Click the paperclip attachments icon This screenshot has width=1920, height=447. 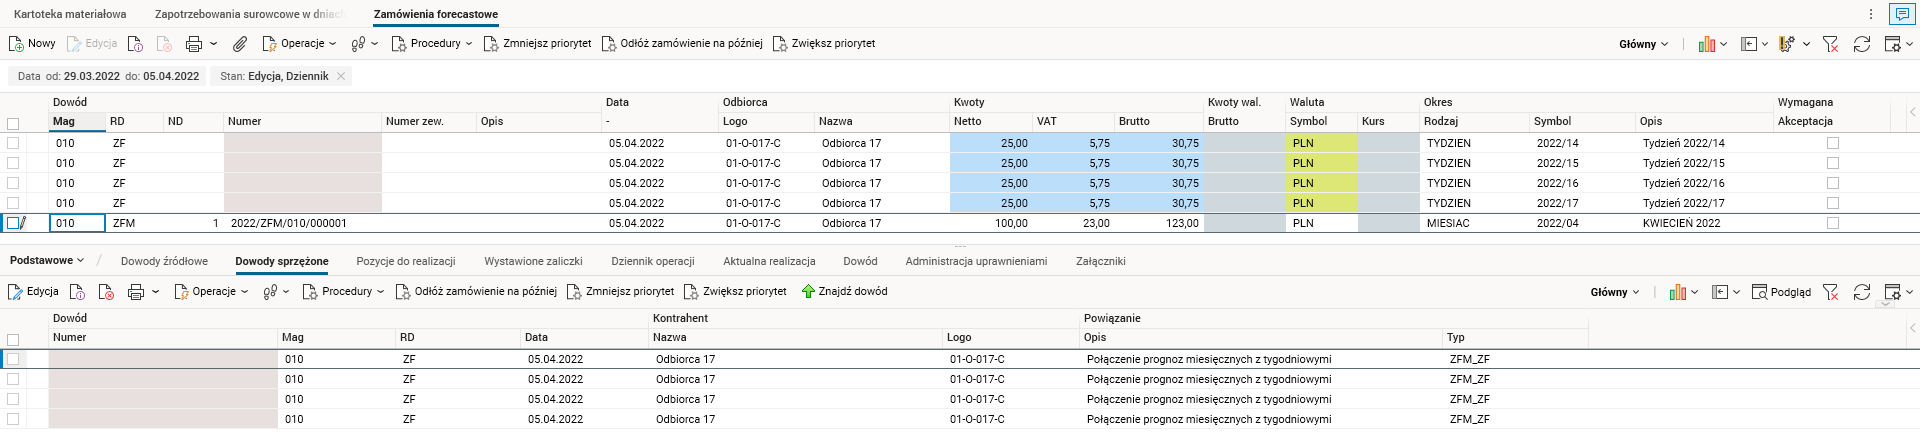point(240,44)
